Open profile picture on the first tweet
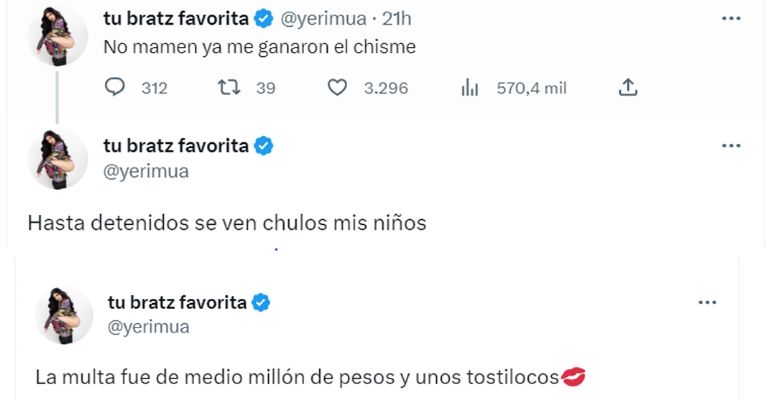Image resolution: width=768 pixels, height=400 pixels. 57,34
